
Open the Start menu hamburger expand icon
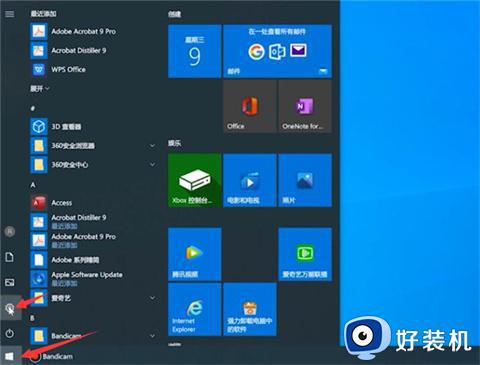pos(10,14)
